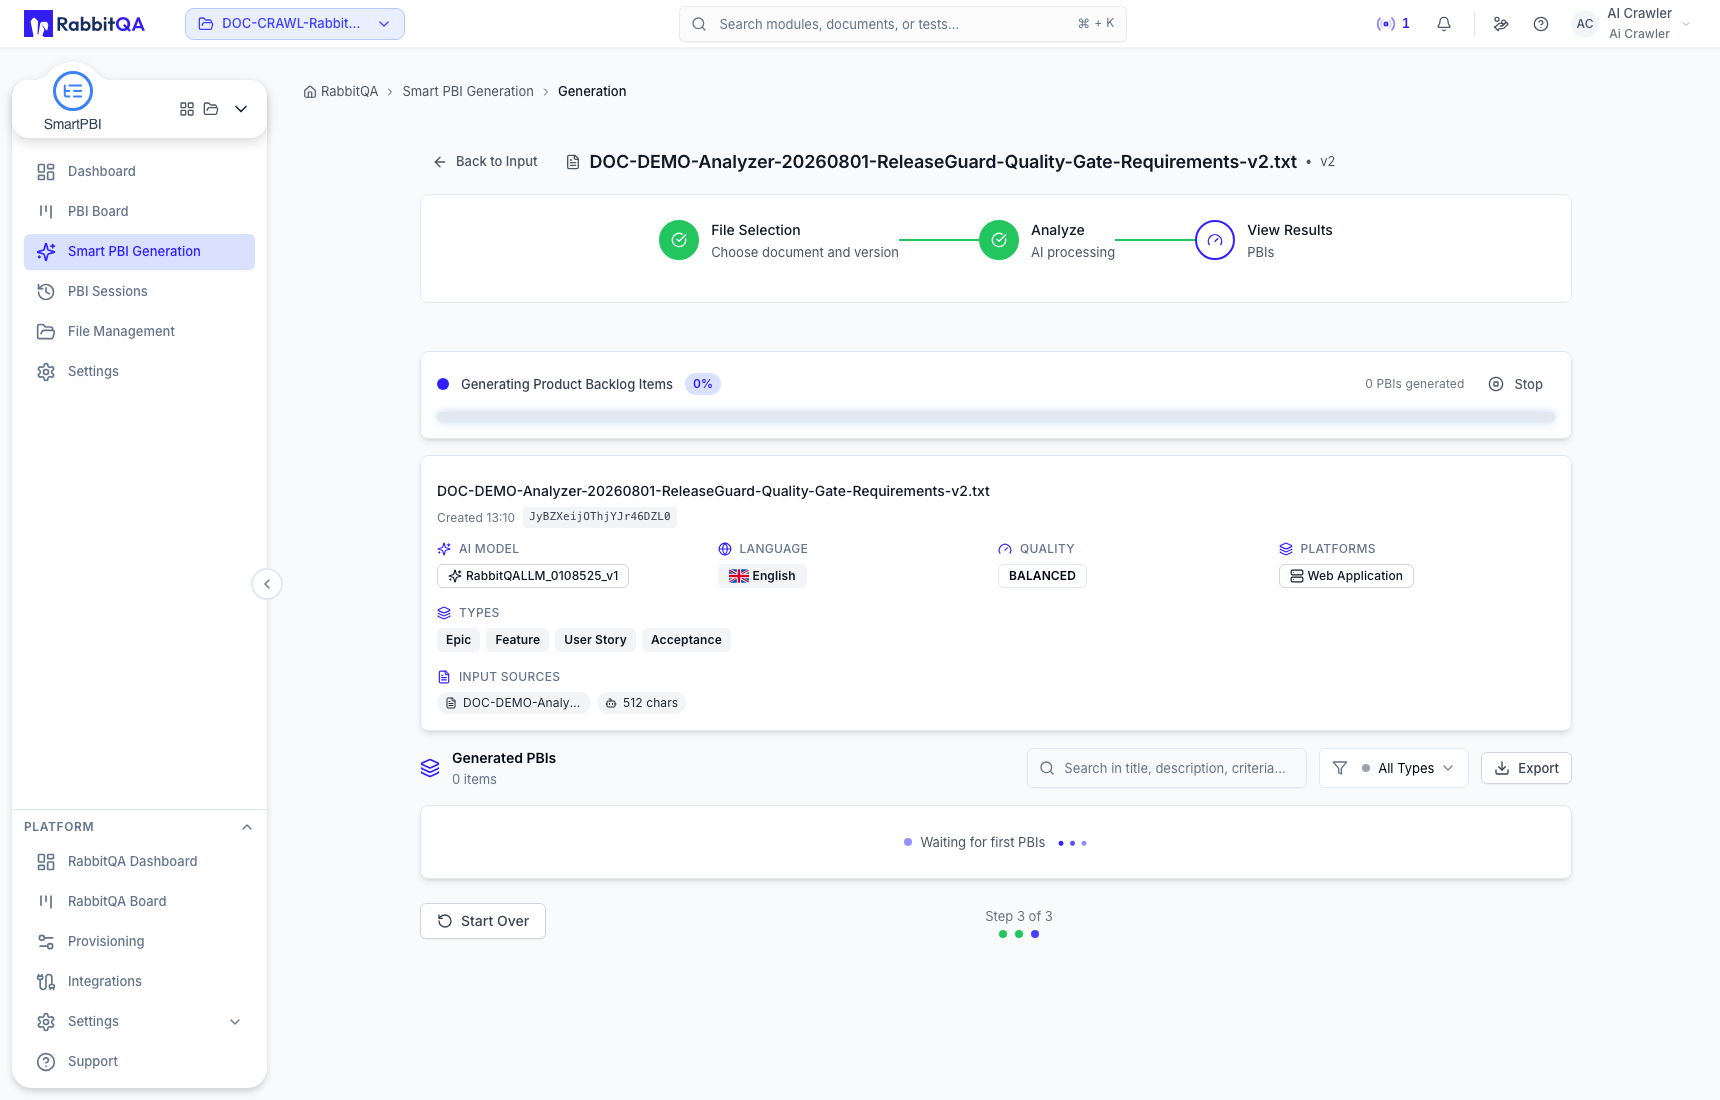Expand the platform Settings submenu chevron

235,1021
